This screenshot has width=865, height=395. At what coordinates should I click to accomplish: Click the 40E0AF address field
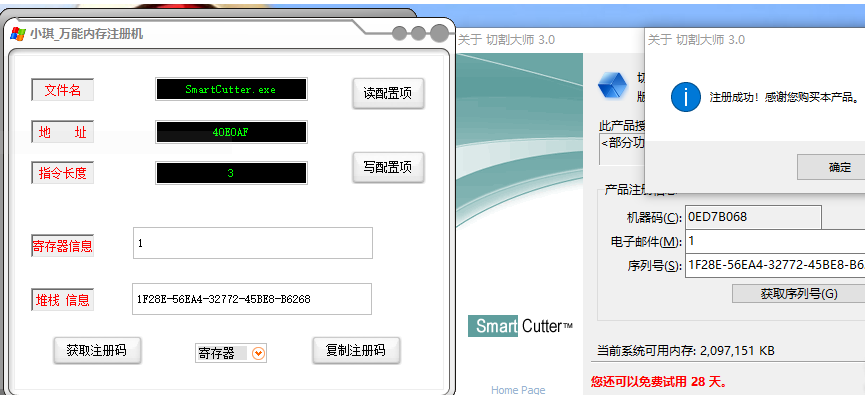coord(231,132)
